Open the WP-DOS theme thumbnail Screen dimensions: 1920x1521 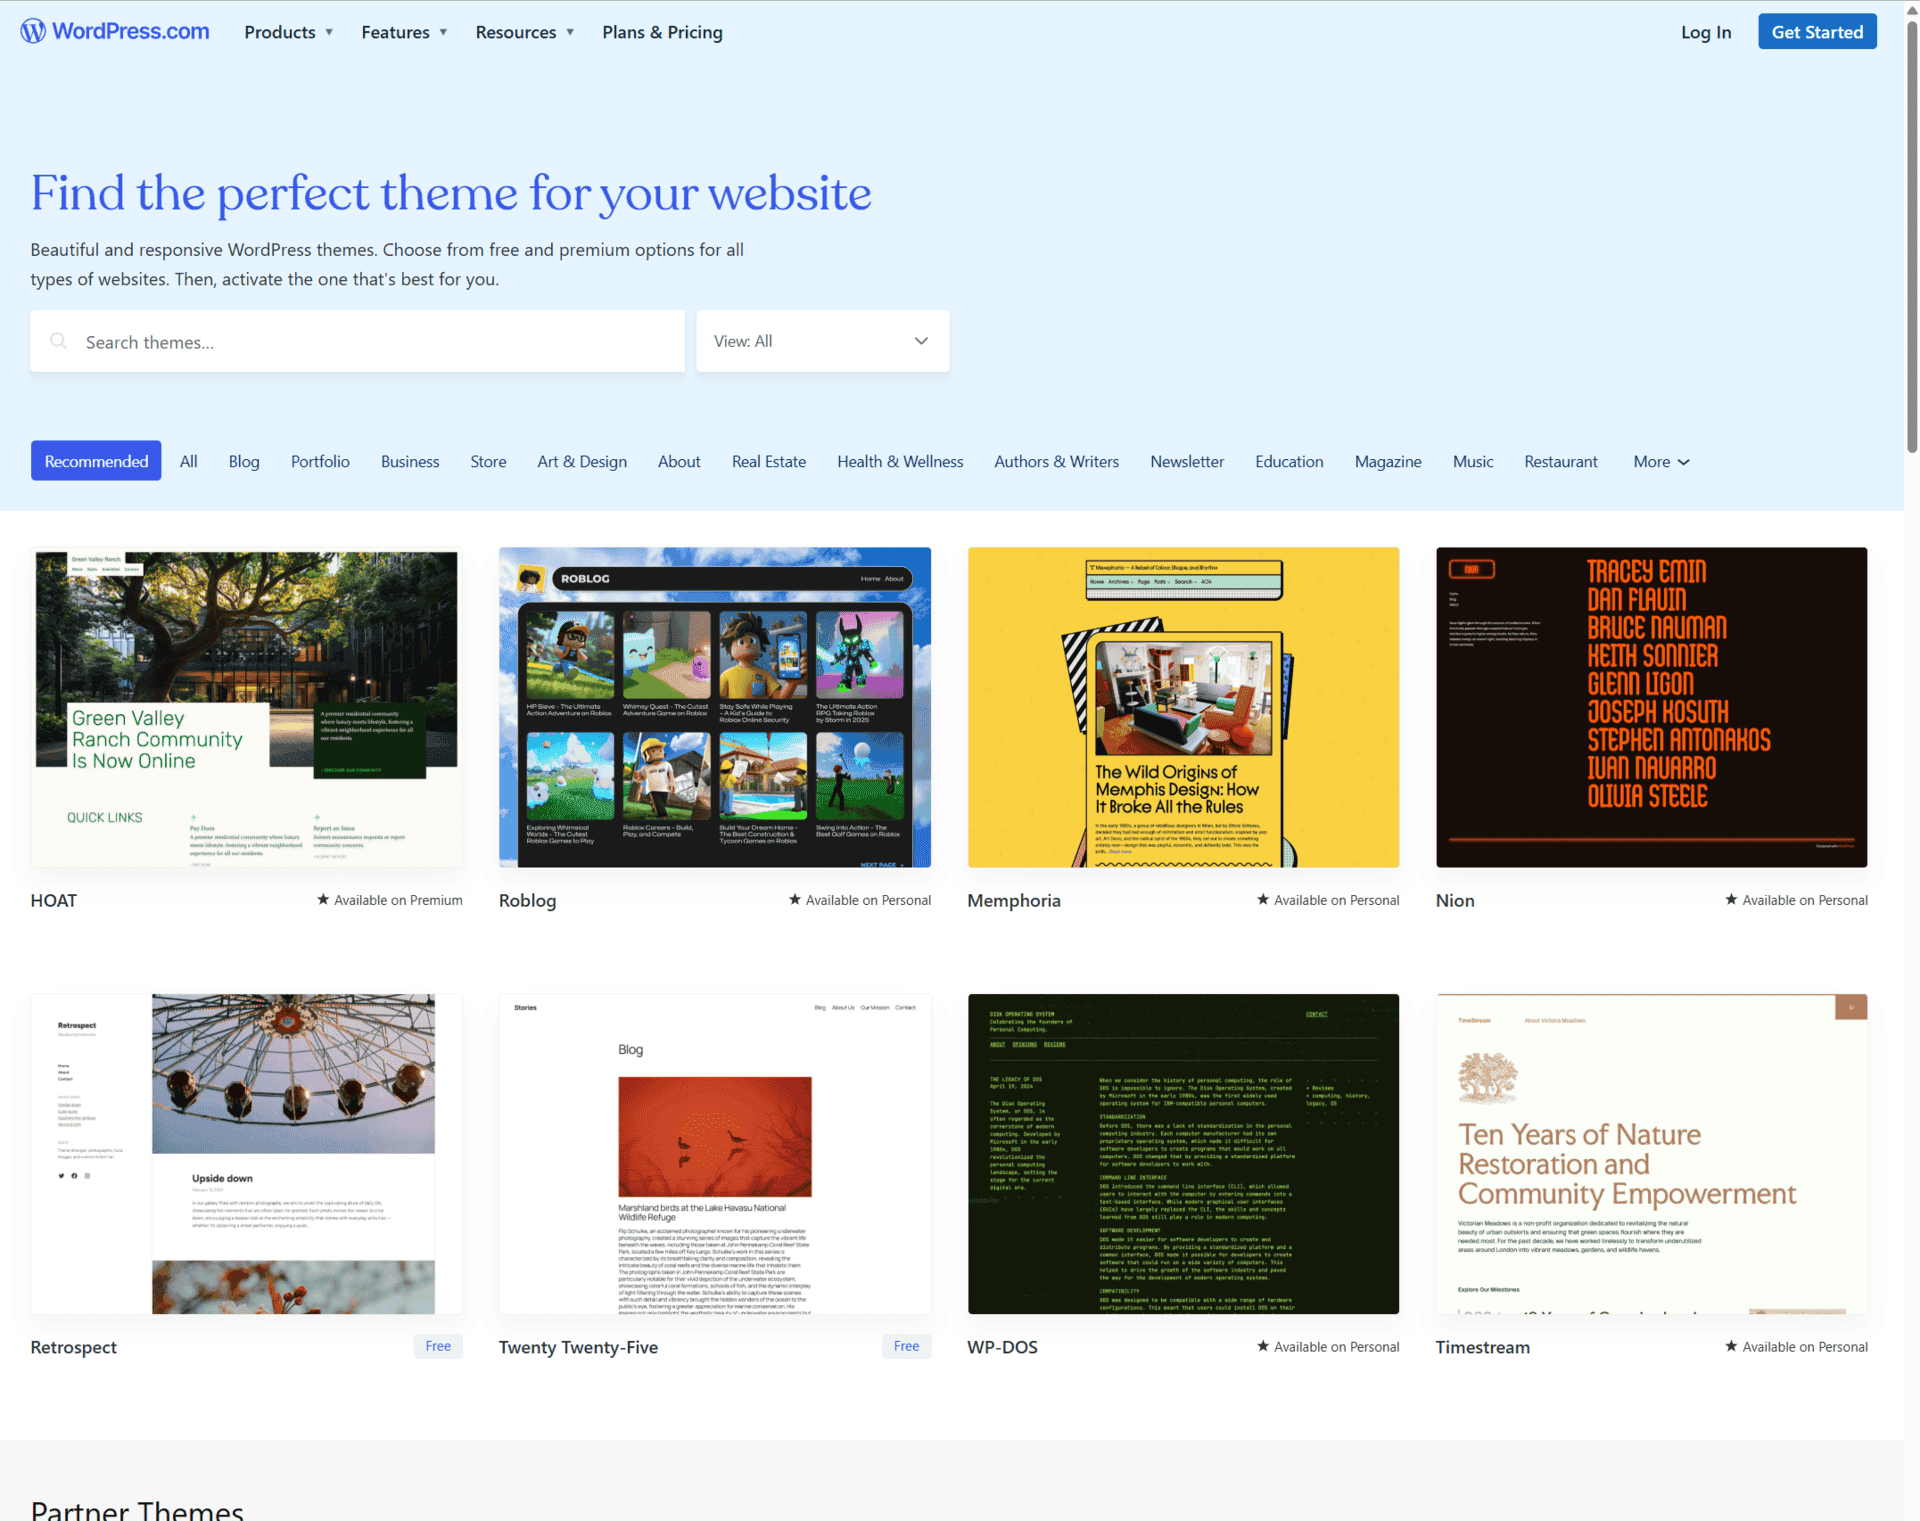1183,1154
